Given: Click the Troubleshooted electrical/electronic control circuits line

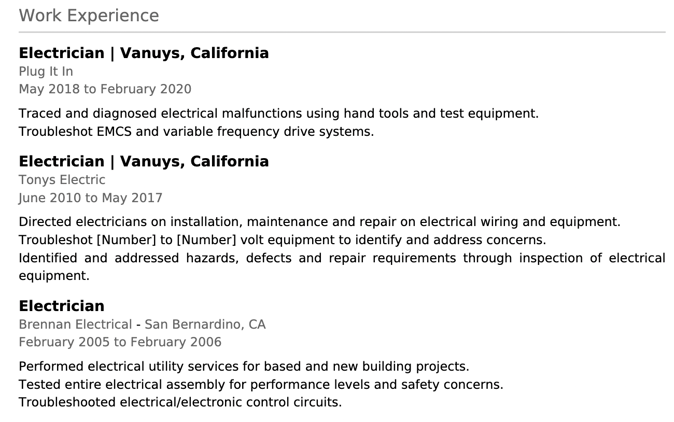Looking at the screenshot, I should pos(181,402).
